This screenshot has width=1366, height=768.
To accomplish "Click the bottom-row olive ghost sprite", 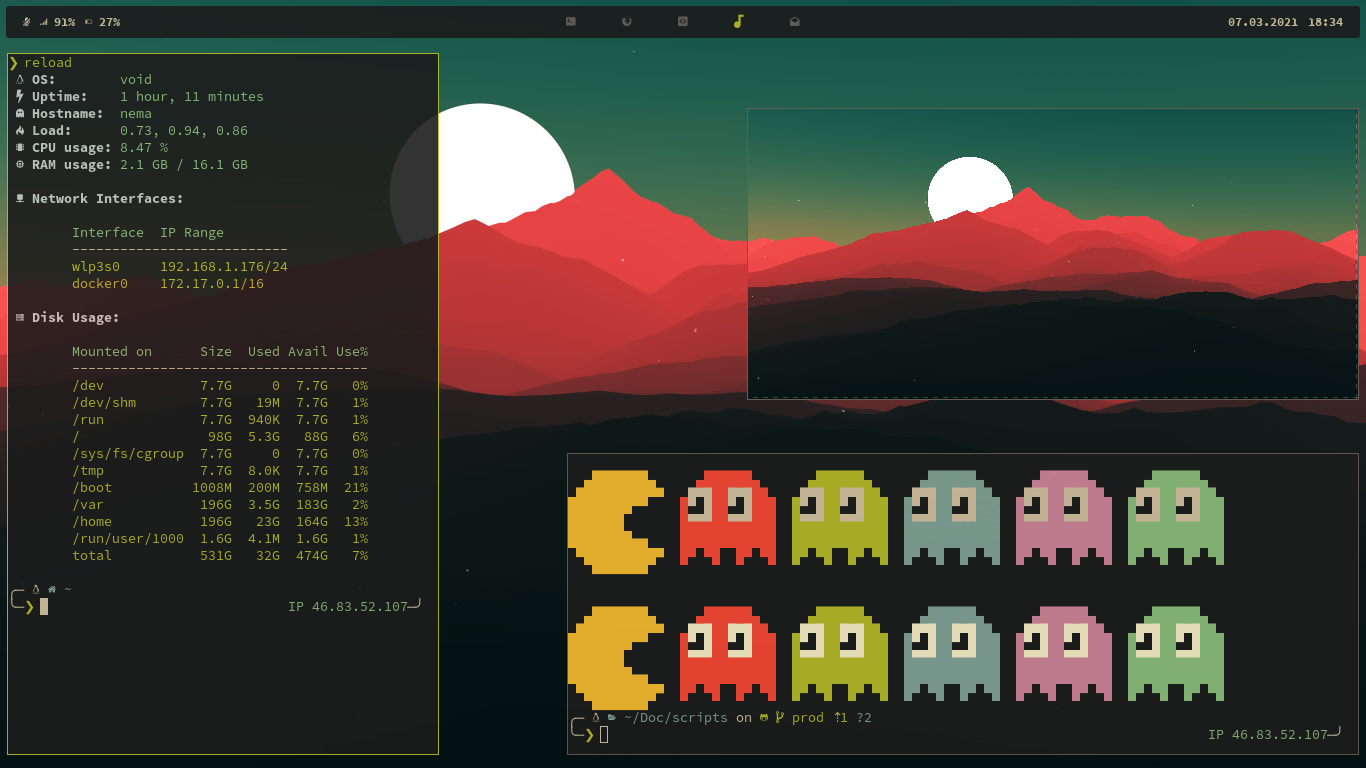I will (x=840, y=653).
